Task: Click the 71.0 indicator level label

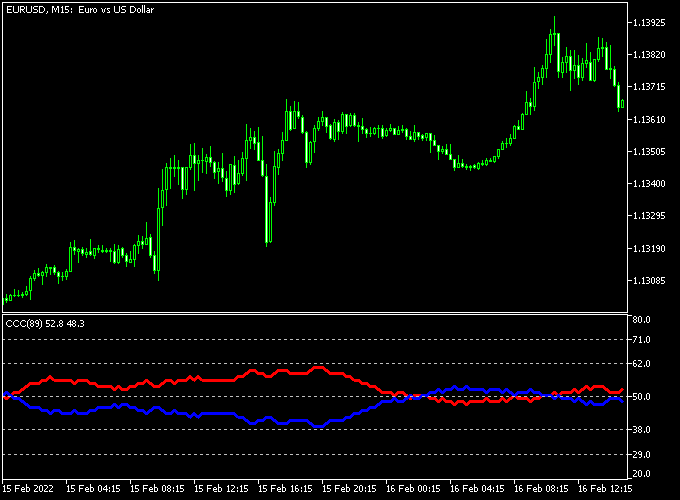Action: [641, 340]
